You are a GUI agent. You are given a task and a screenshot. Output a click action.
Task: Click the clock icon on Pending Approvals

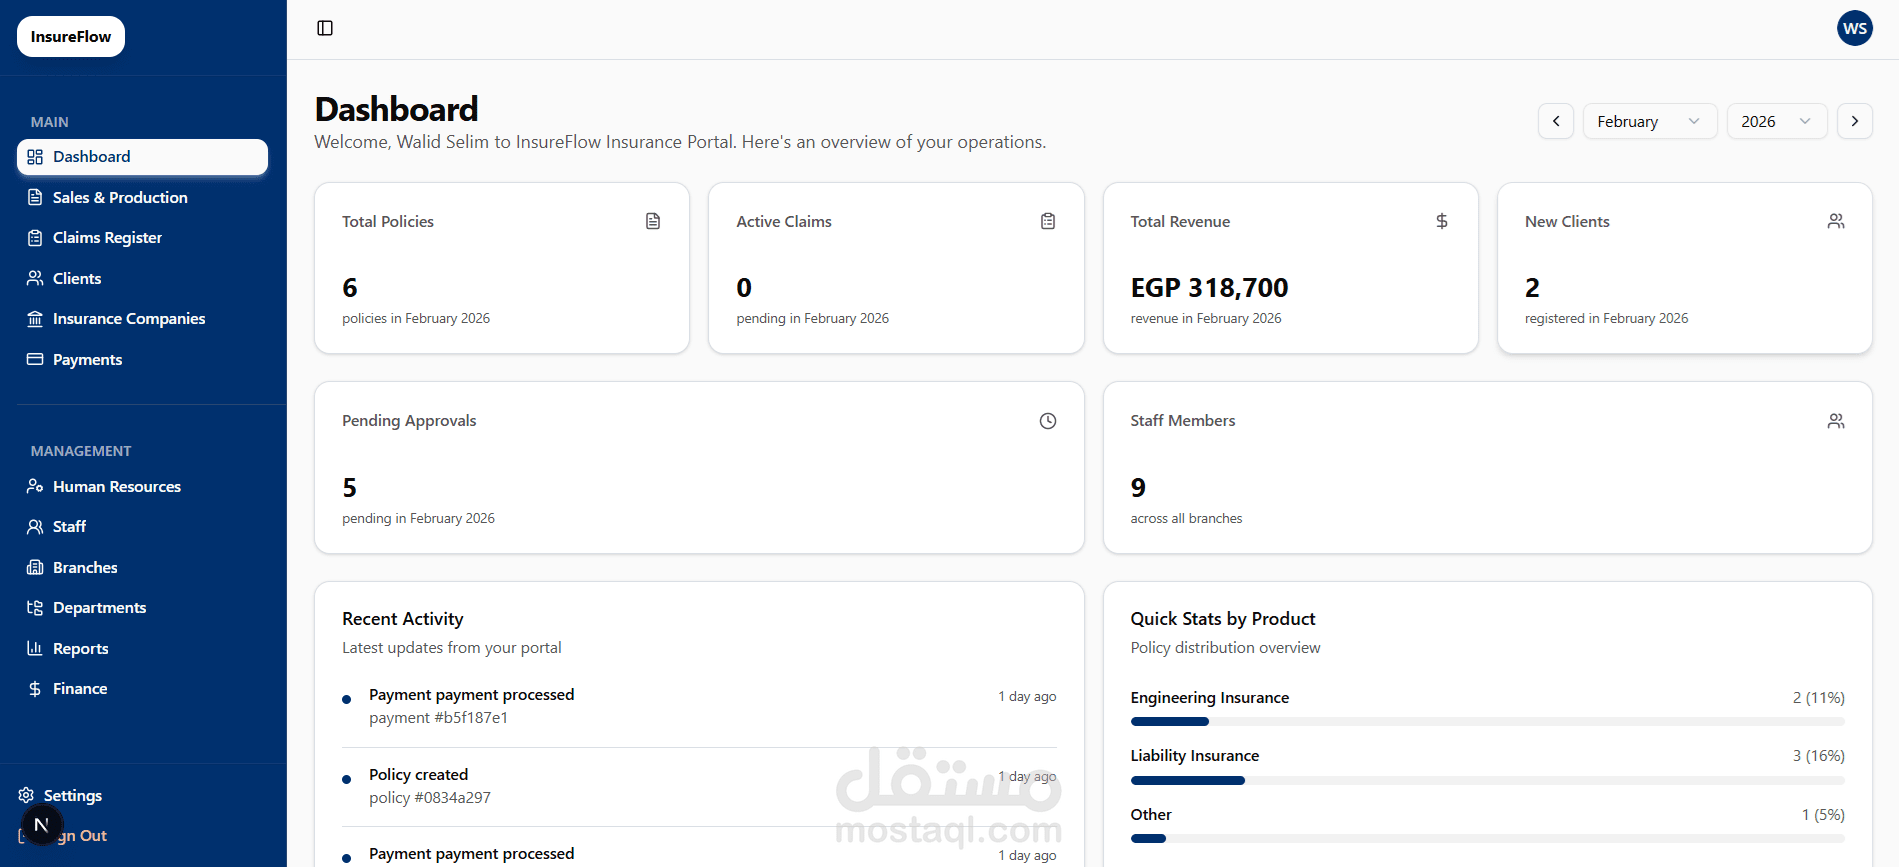click(1047, 421)
